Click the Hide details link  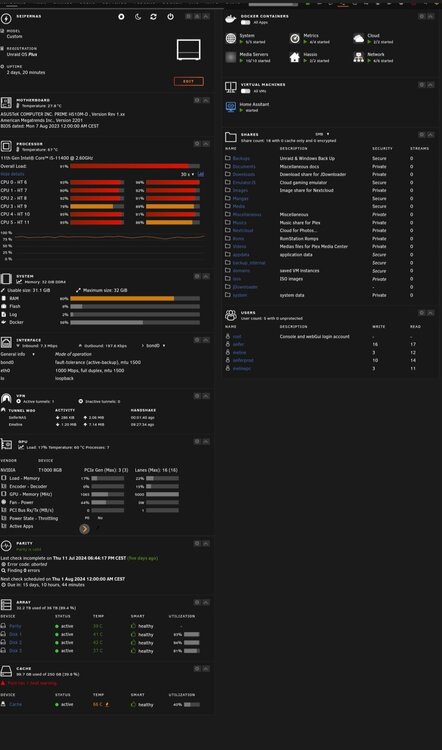click(12, 174)
